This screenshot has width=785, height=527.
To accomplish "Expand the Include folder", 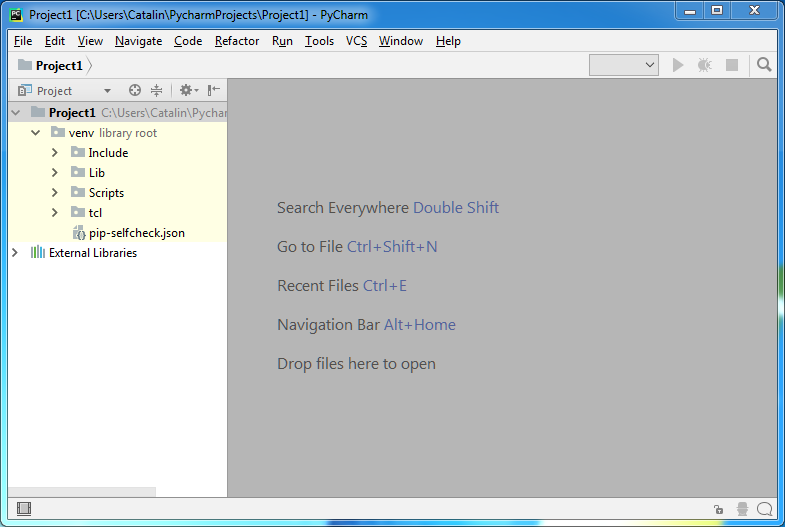I will click(x=55, y=153).
